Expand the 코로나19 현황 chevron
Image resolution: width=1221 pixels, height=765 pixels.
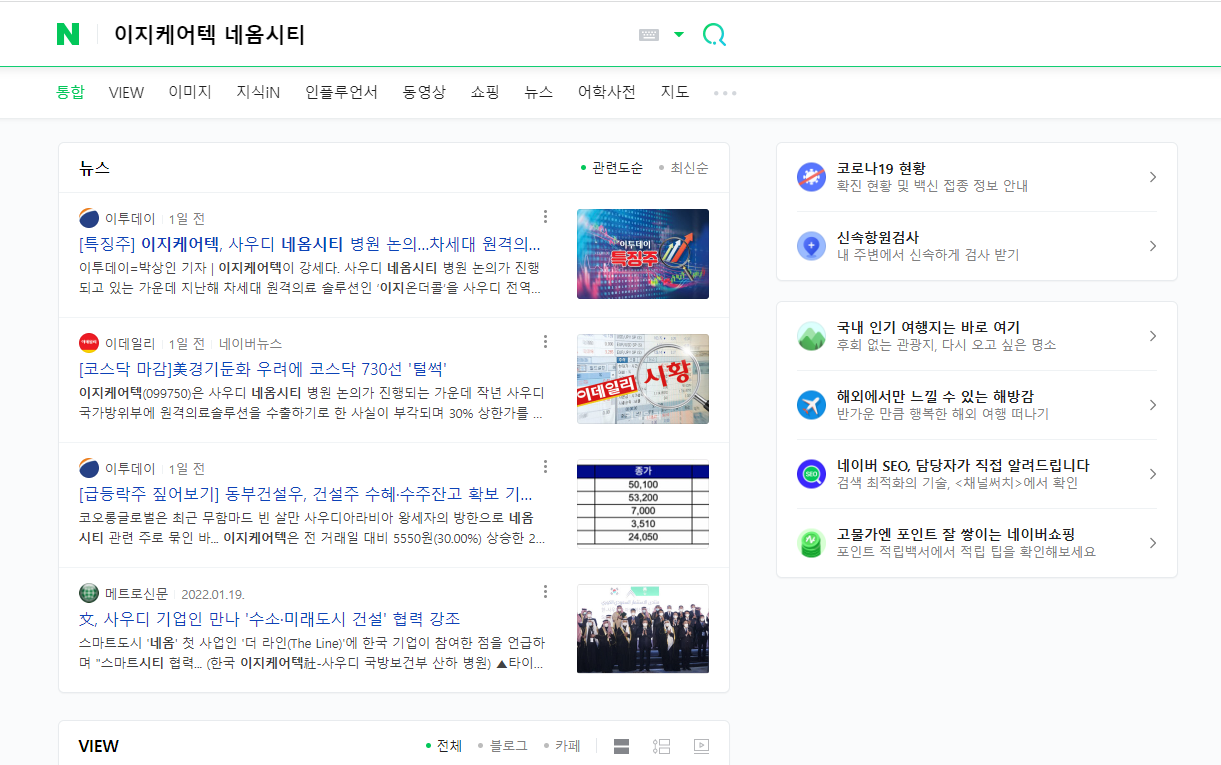(1153, 177)
